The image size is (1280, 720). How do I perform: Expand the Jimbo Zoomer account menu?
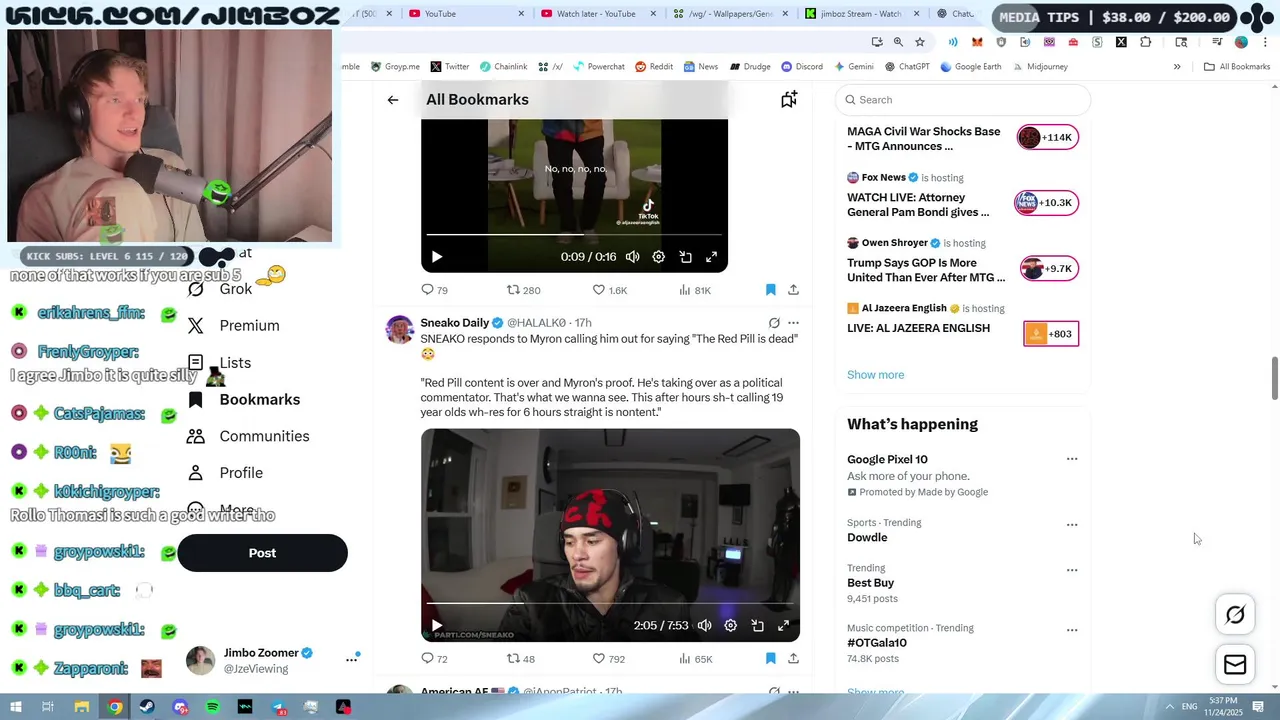click(351, 659)
